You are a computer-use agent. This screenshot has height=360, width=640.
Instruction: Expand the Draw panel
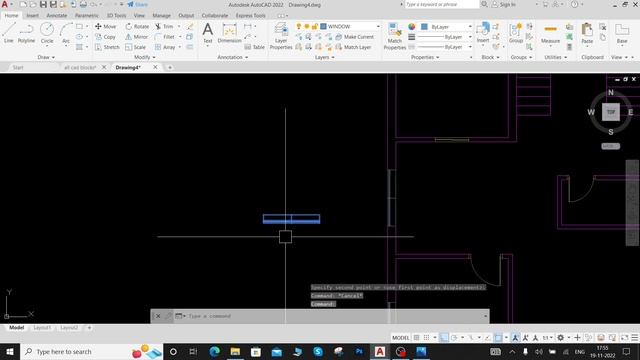click(x=46, y=57)
